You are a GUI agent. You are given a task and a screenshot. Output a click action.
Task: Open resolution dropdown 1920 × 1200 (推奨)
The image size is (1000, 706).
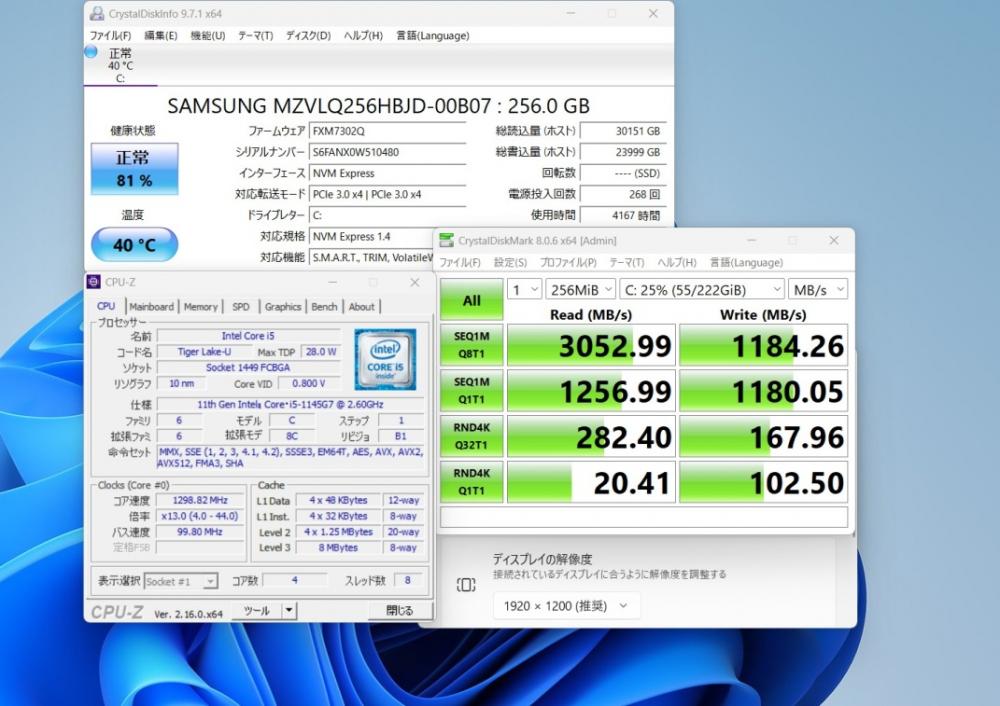(x=566, y=606)
